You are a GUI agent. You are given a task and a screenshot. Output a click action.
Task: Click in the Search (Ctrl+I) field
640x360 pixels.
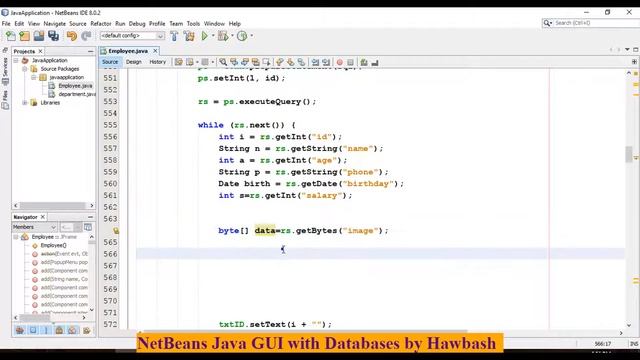click(596, 23)
